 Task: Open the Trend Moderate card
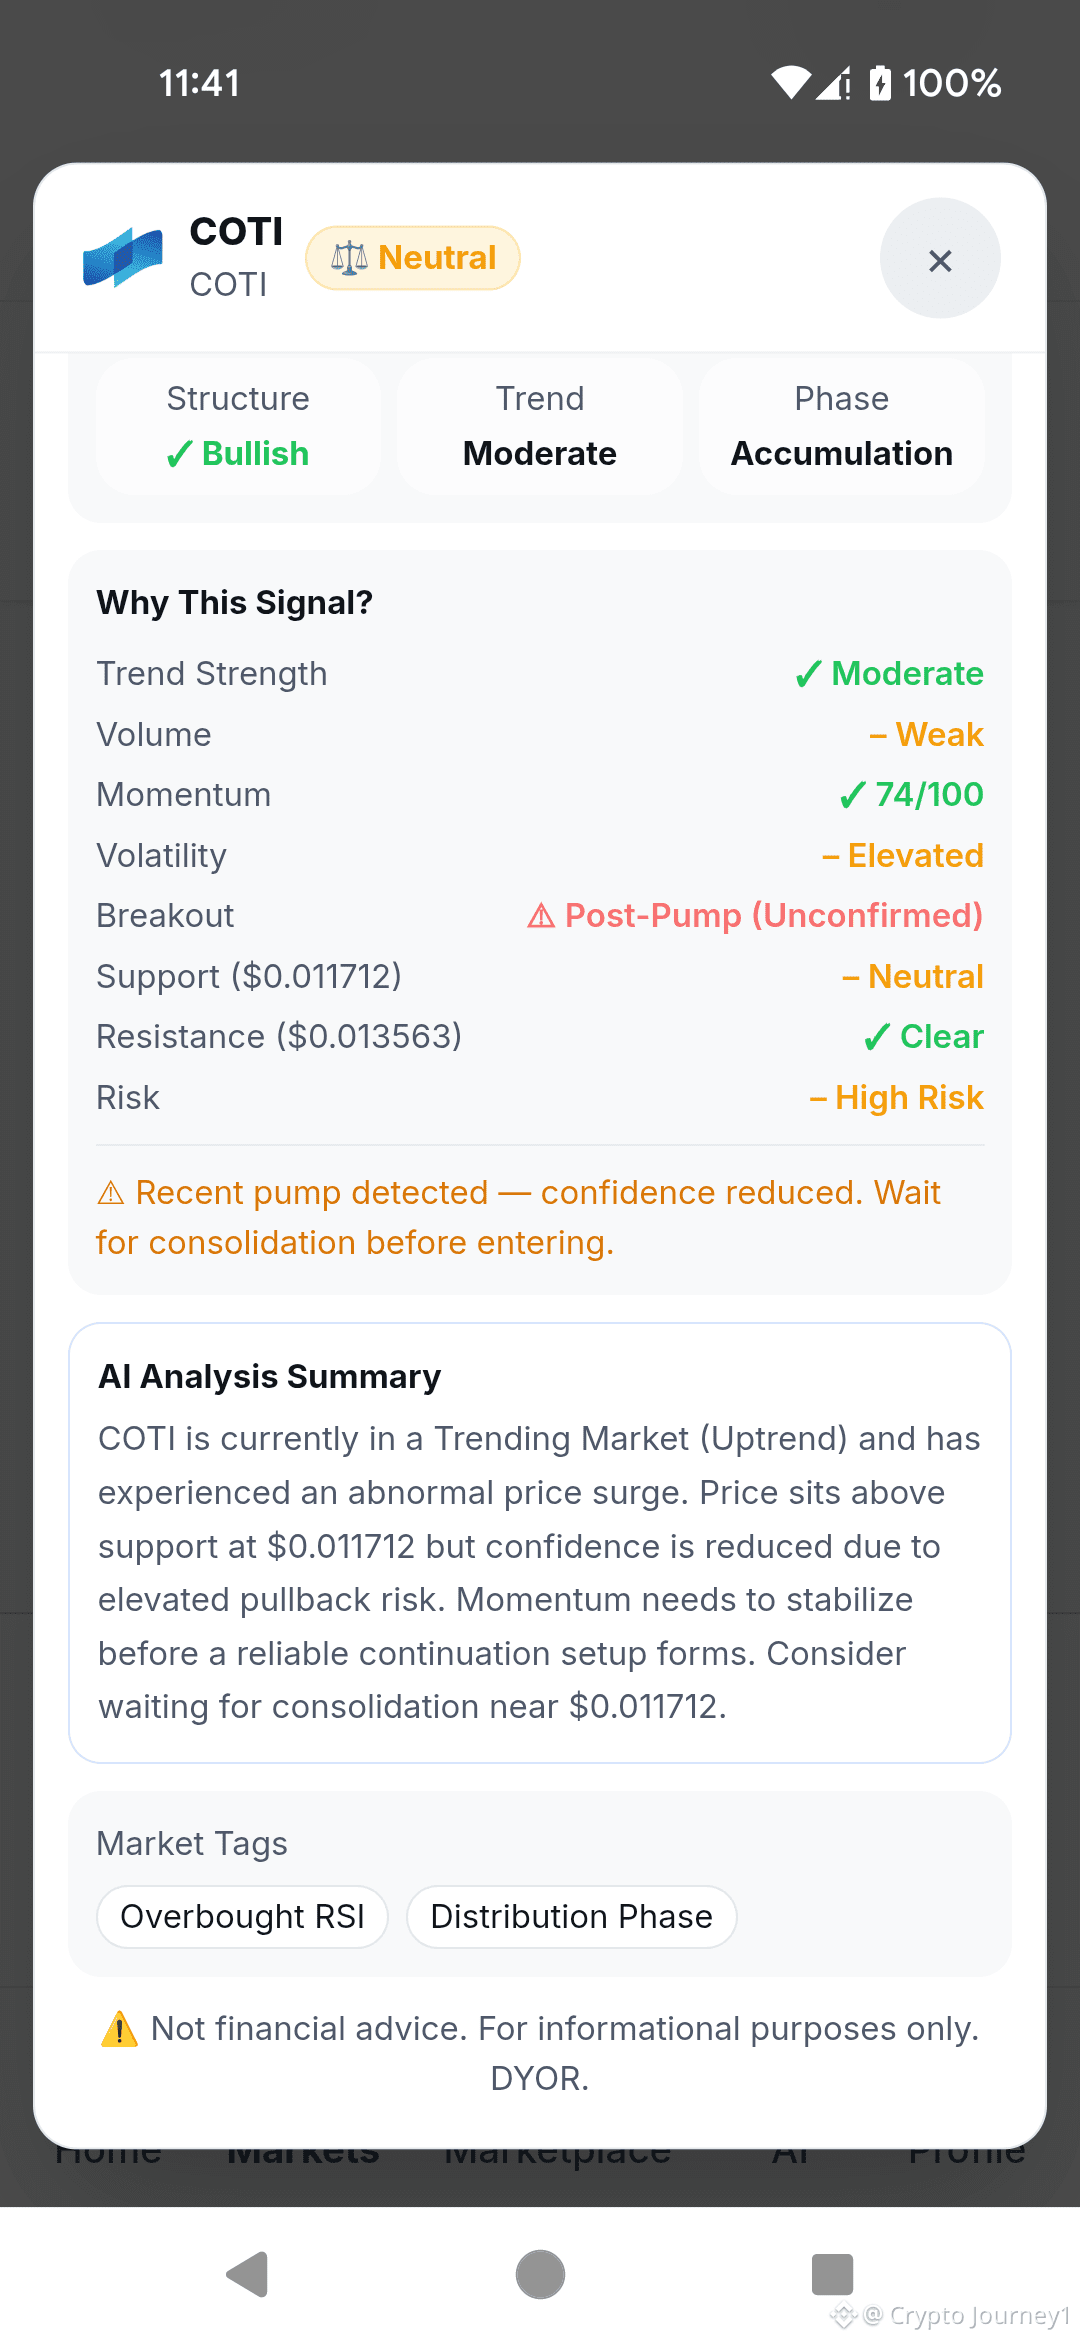[540, 426]
